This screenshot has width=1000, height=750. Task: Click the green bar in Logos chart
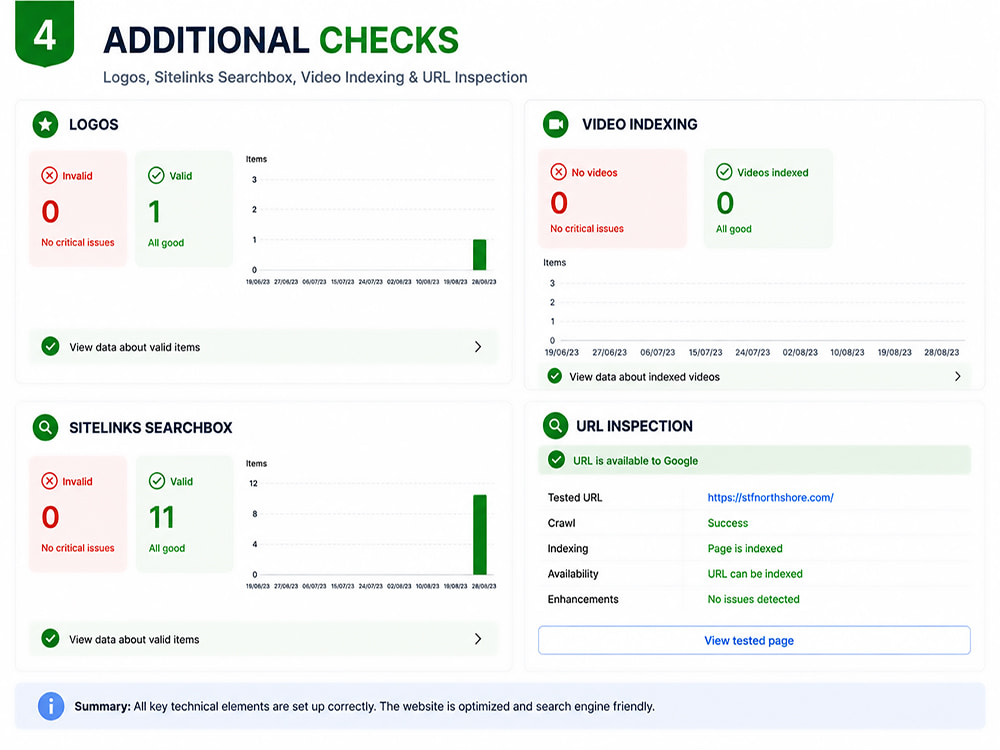tap(480, 254)
